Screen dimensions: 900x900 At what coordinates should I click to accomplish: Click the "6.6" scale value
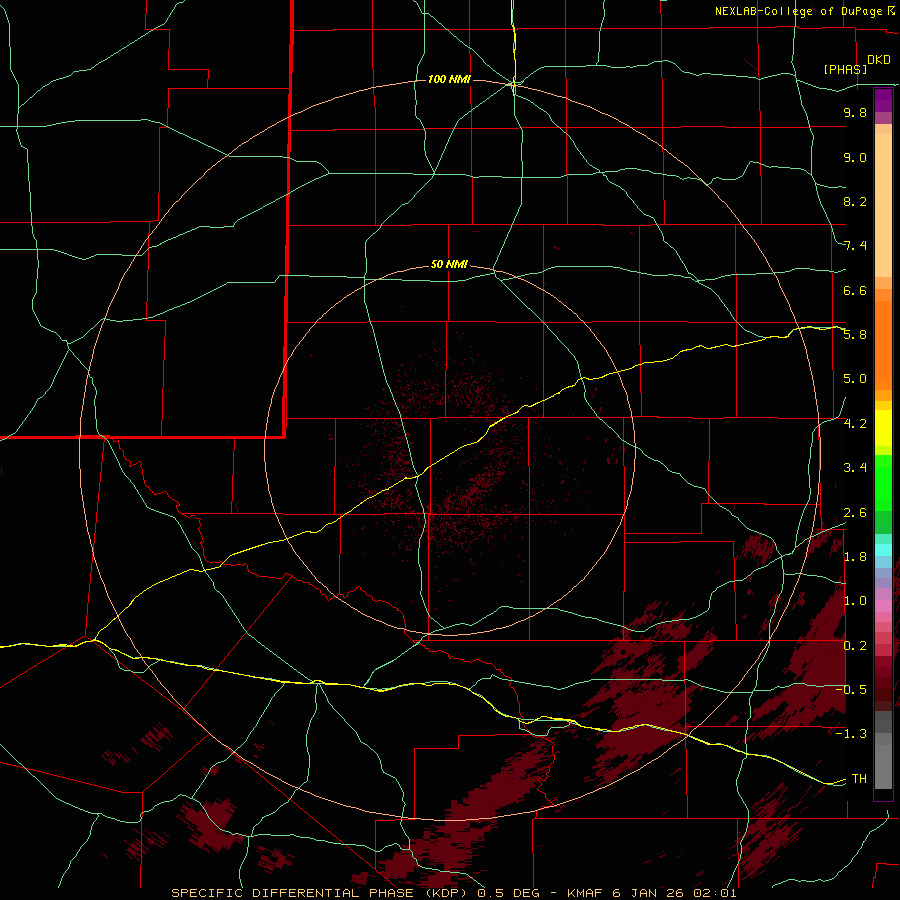tap(855, 290)
